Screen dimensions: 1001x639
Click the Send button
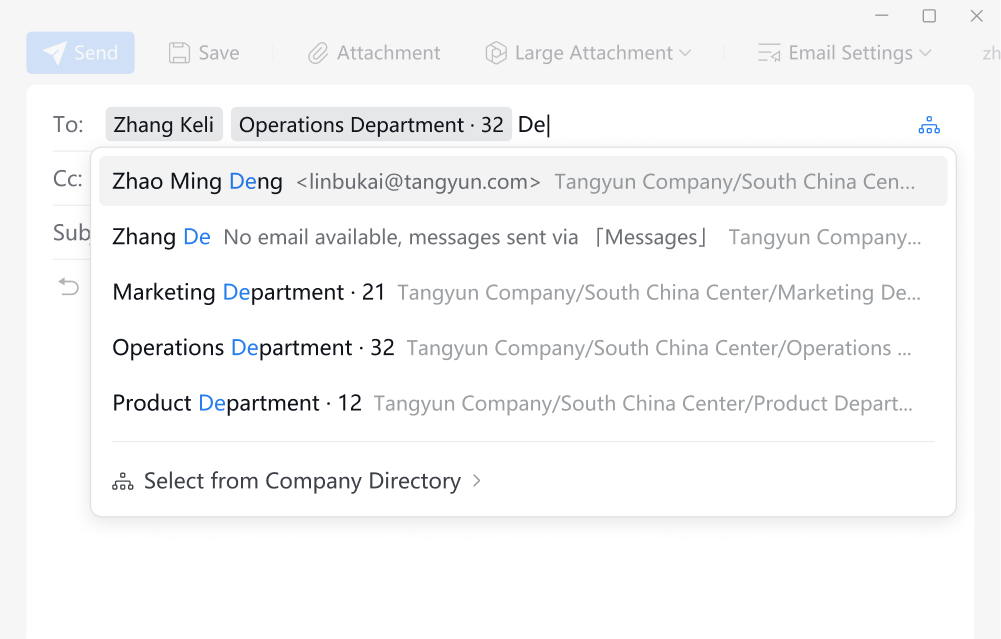(x=80, y=53)
